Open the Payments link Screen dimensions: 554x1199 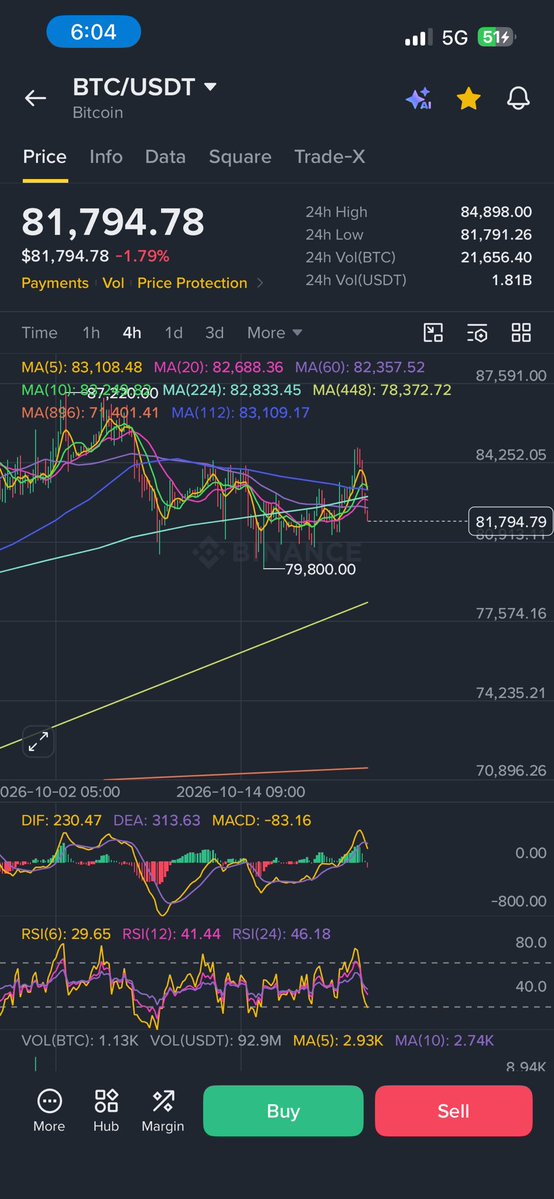(55, 283)
